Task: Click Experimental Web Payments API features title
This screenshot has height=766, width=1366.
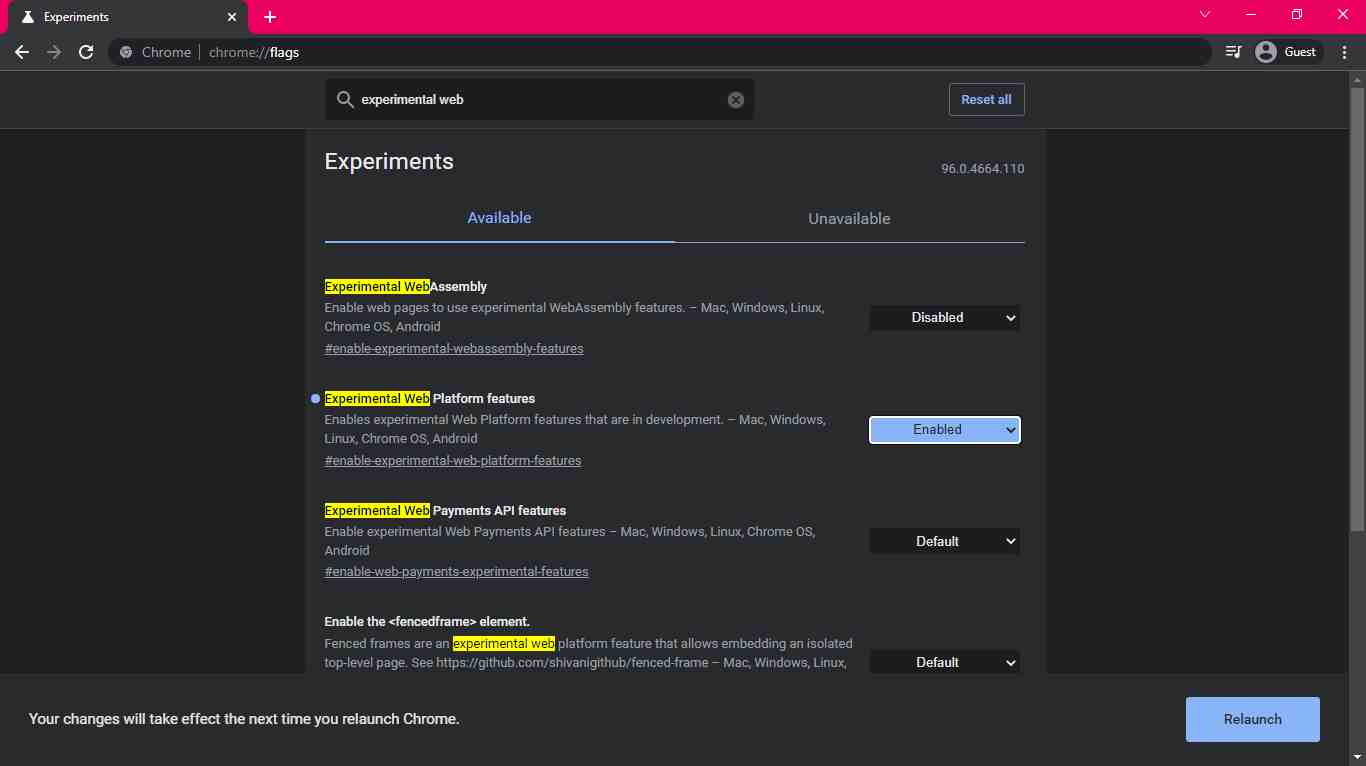Action: pos(445,511)
